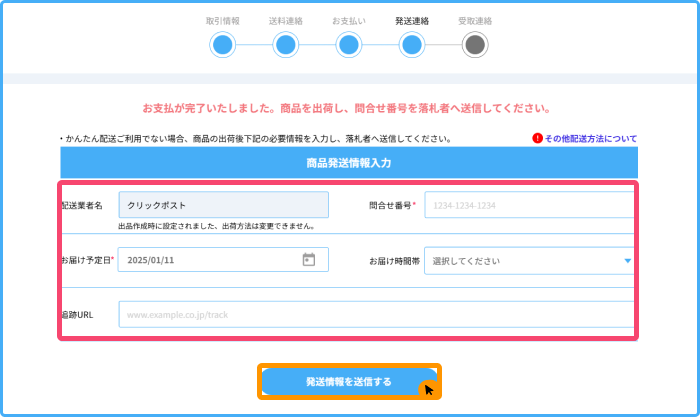Click the 商品発送情報入力 header bar
This screenshot has height=417, width=700.
point(349,161)
